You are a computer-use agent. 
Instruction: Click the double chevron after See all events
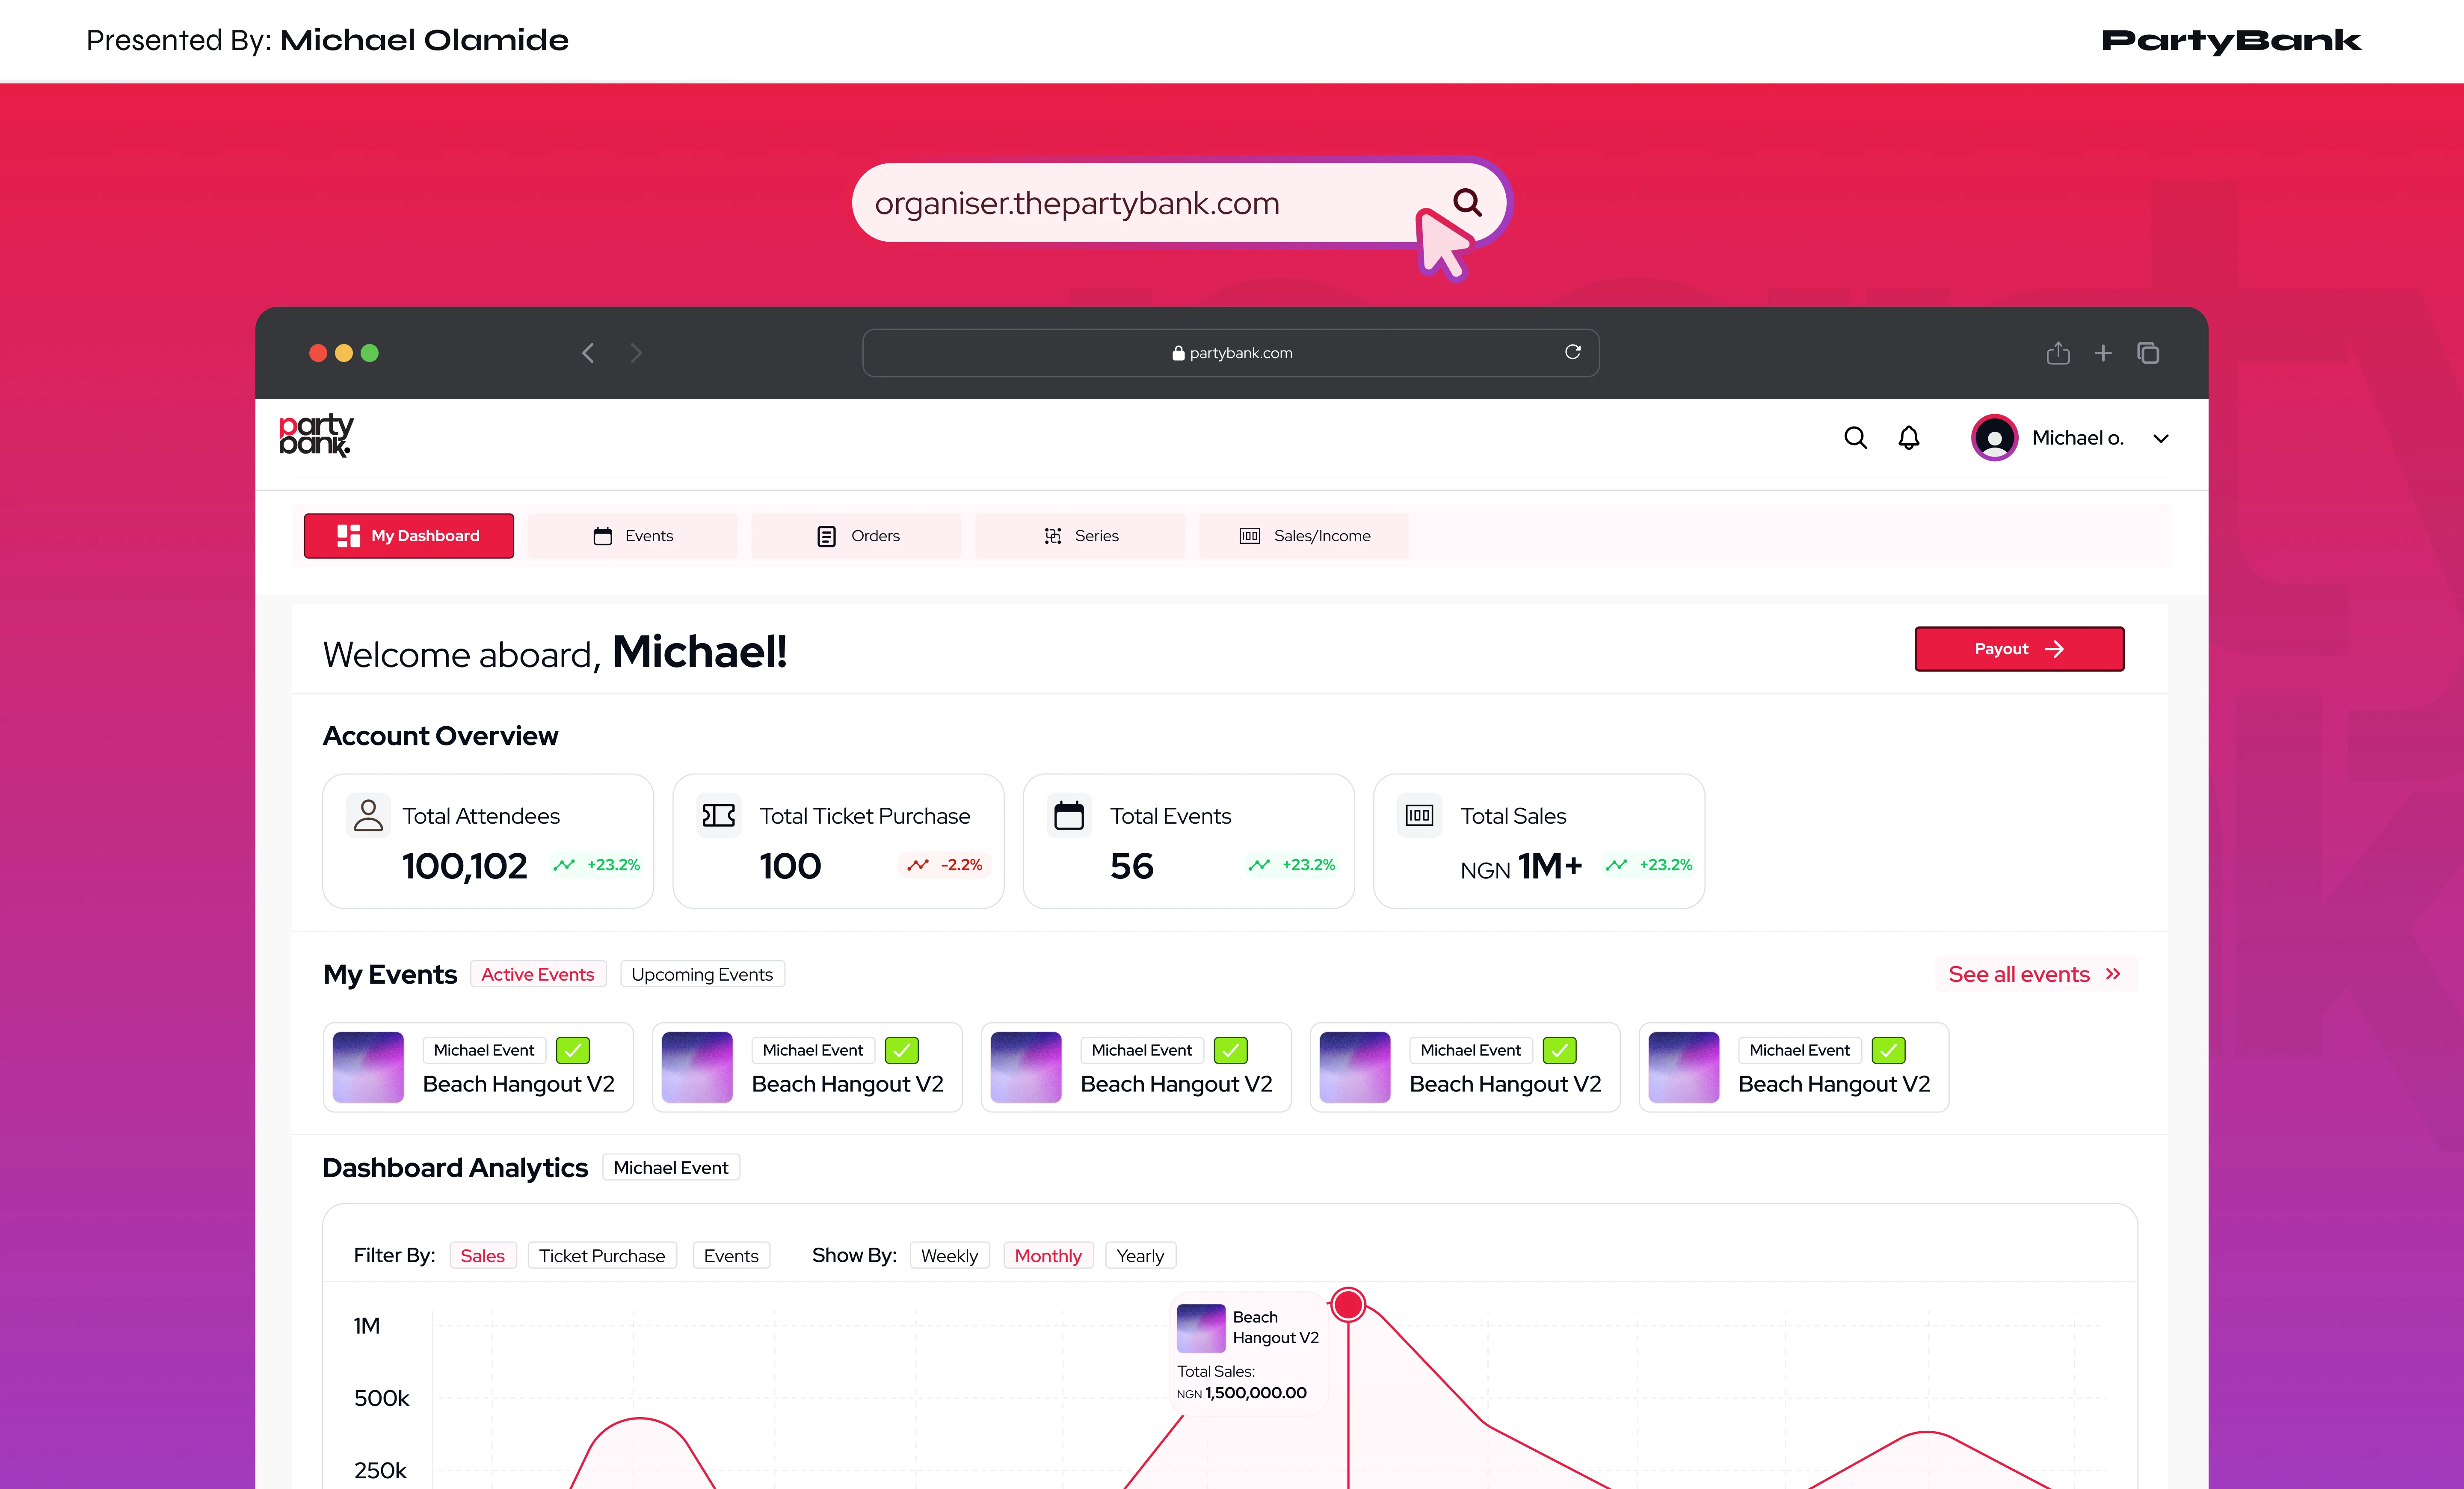pyautogui.click(x=2113, y=974)
